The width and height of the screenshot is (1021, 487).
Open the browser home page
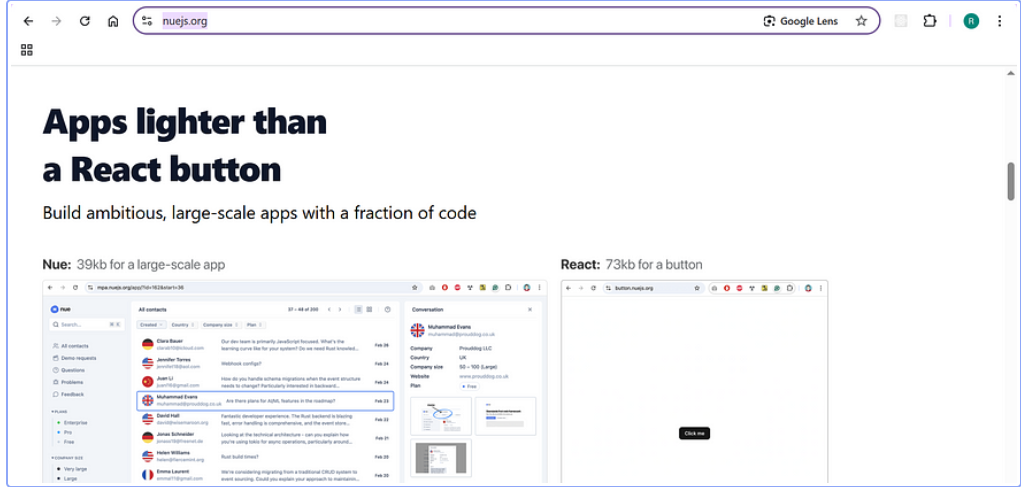pyautogui.click(x=113, y=21)
